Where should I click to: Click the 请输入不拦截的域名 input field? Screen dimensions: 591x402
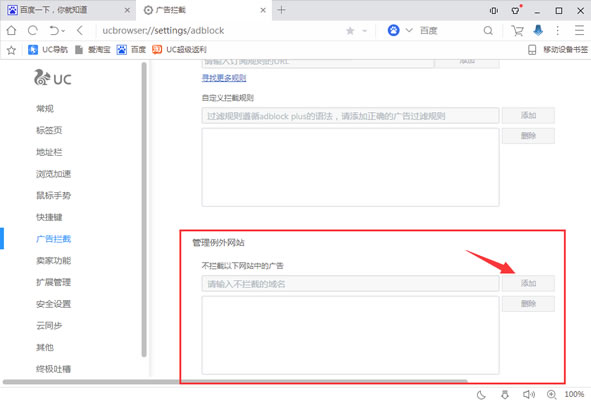tap(350, 284)
